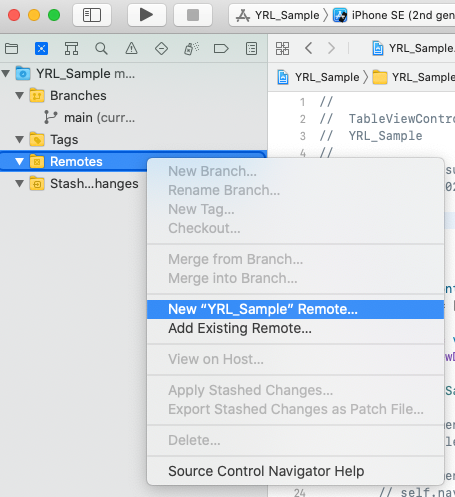Click the green zoom window button
The height and width of the screenshot is (497, 455).
point(54,15)
